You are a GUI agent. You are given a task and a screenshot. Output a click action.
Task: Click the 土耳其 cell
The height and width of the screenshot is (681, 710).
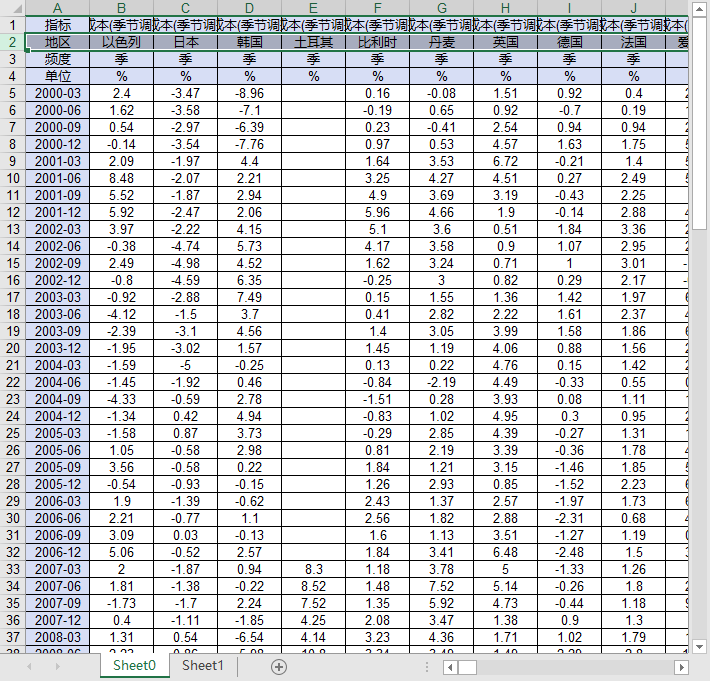313,42
